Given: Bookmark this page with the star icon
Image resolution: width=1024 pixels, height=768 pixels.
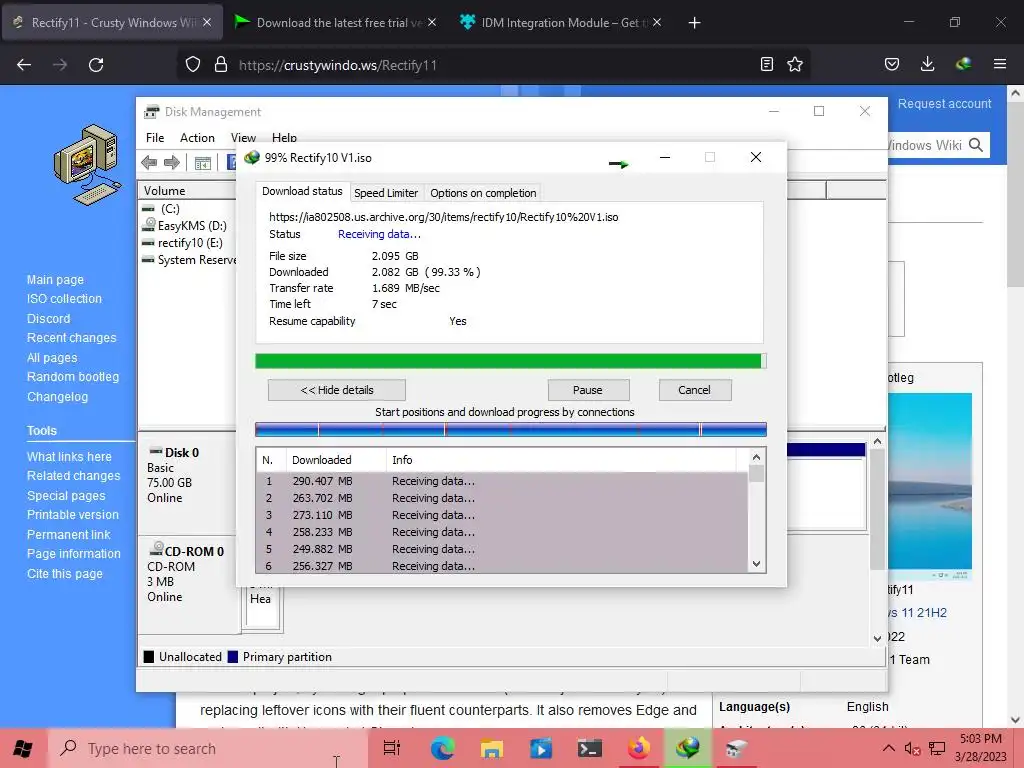Looking at the screenshot, I should 795,64.
